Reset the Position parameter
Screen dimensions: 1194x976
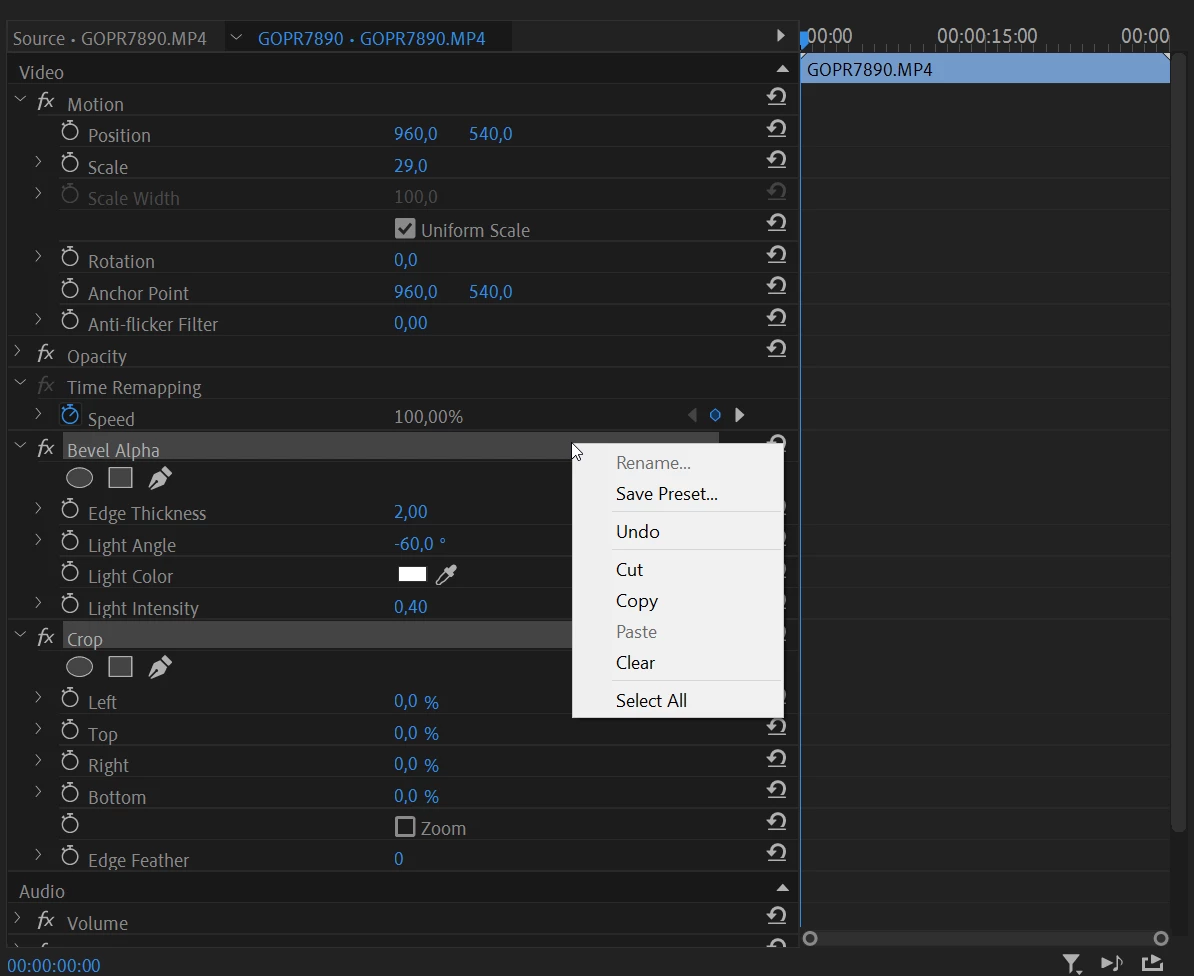click(x=776, y=129)
